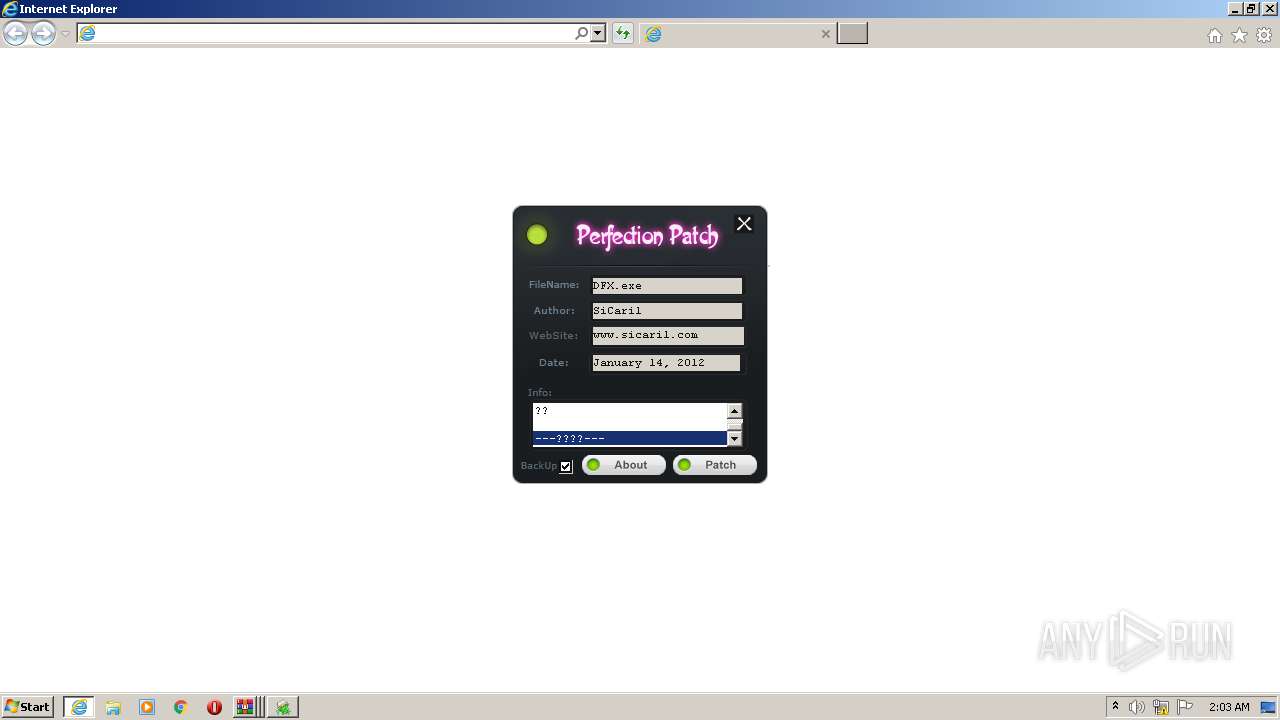Go back in Internet Explorer

[15, 34]
